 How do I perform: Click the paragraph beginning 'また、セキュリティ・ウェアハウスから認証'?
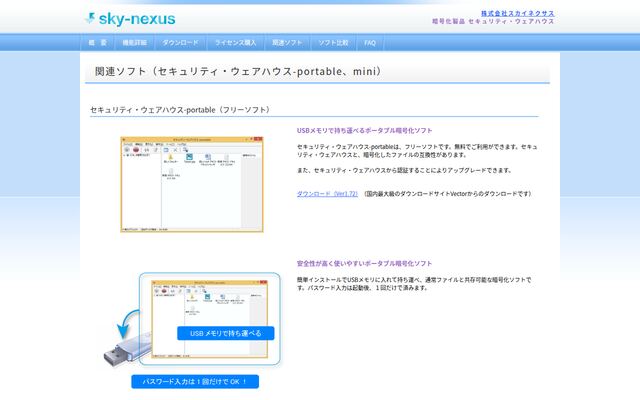(x=404, y=171)
